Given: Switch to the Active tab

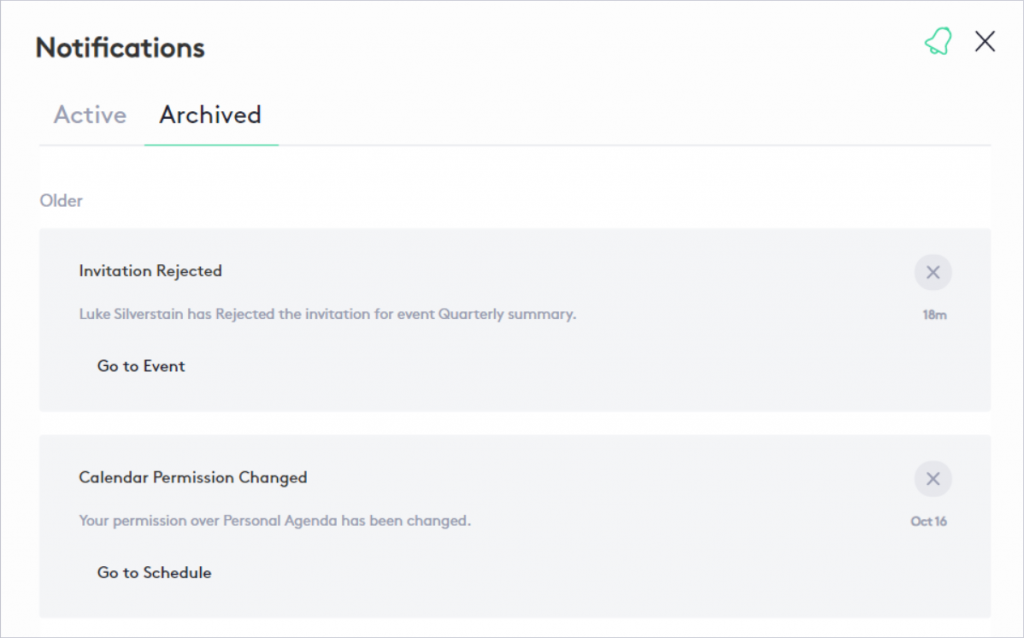Looking at the screenshot, I should click(x=90, y=115).
